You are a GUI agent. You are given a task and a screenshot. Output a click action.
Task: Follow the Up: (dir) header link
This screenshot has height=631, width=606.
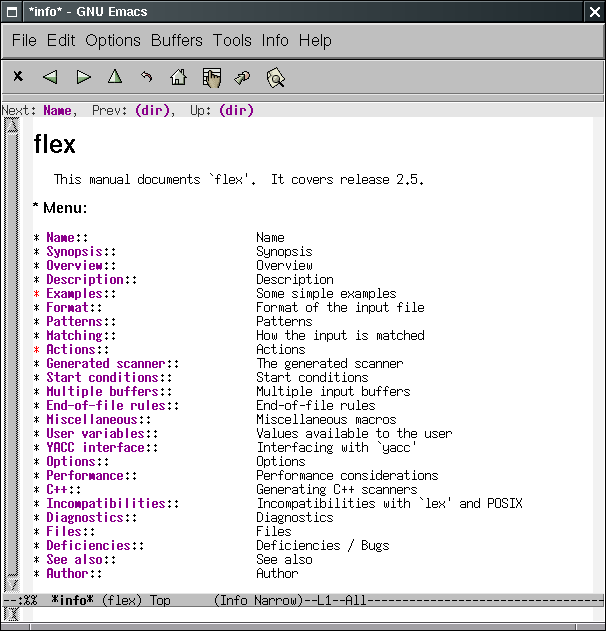click(x=236, y=111)
